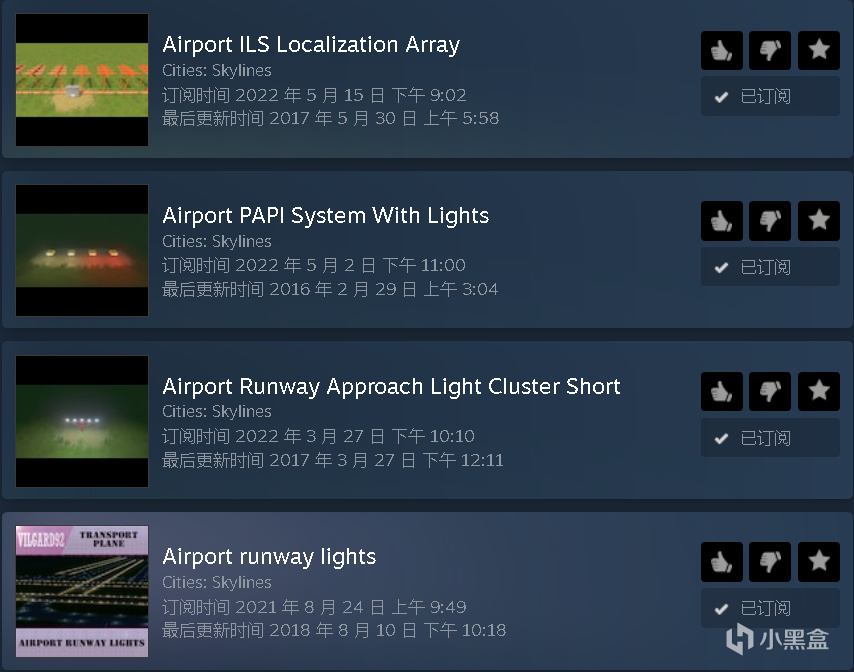Toggle subscription for Airport ILS Localization Array
The width and height of the screenshot is (854, 672).
pos(770,96)
